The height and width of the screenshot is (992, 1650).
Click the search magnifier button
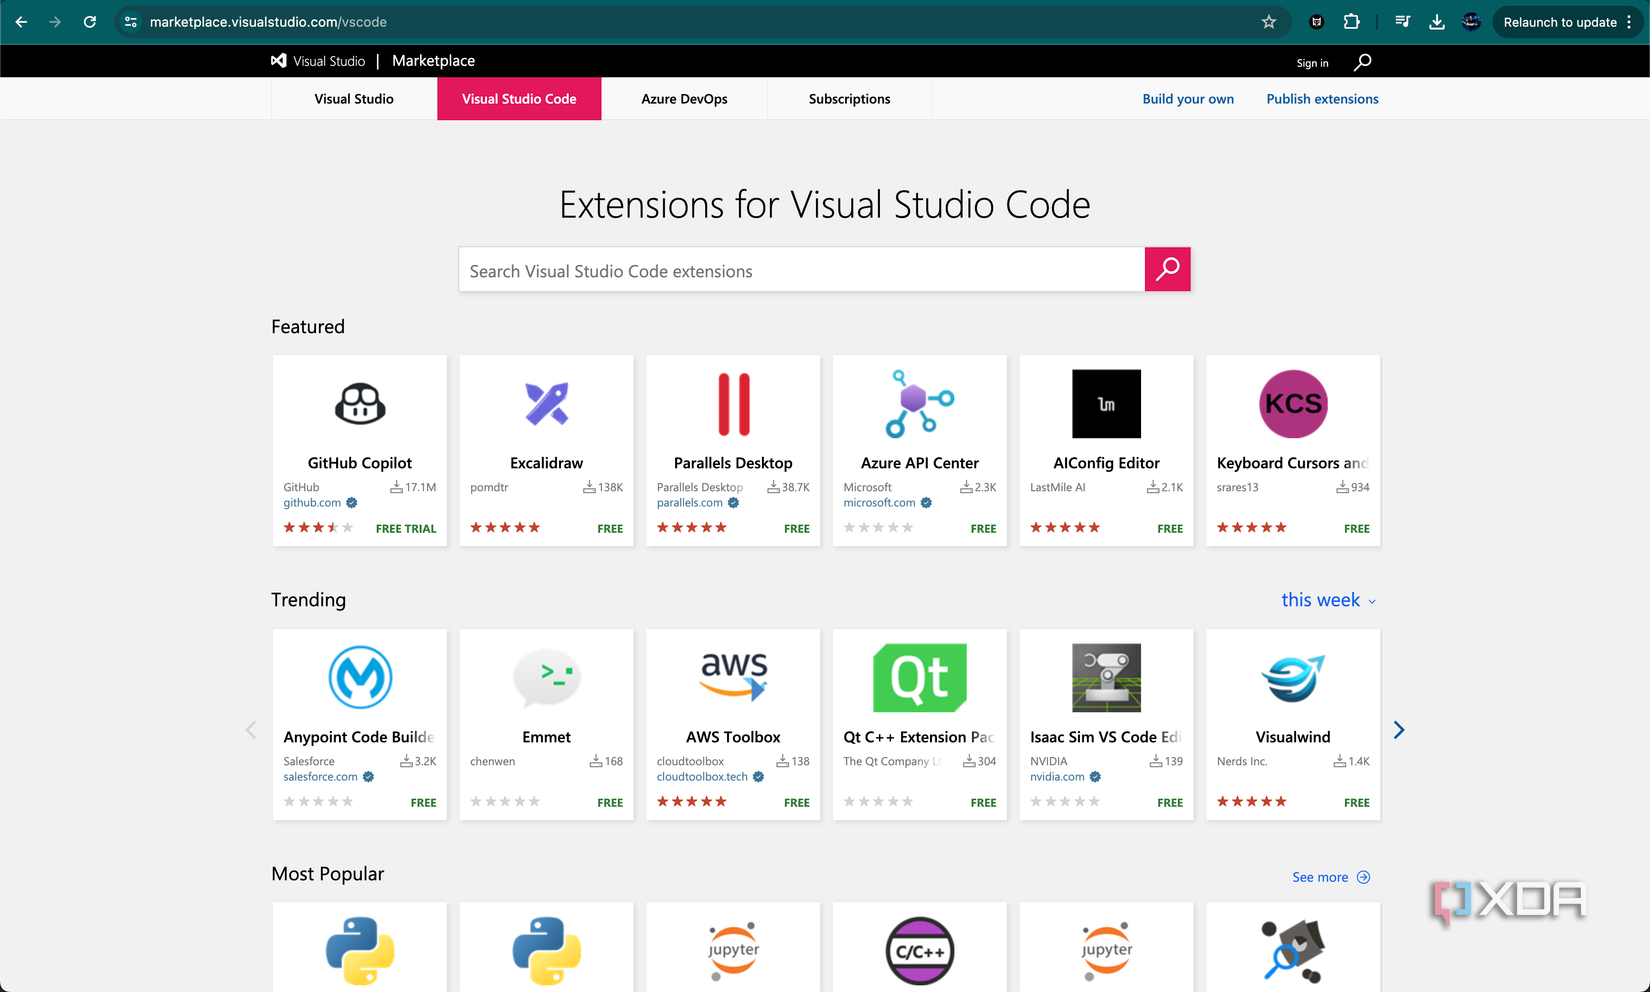[x=1167, y=269]
